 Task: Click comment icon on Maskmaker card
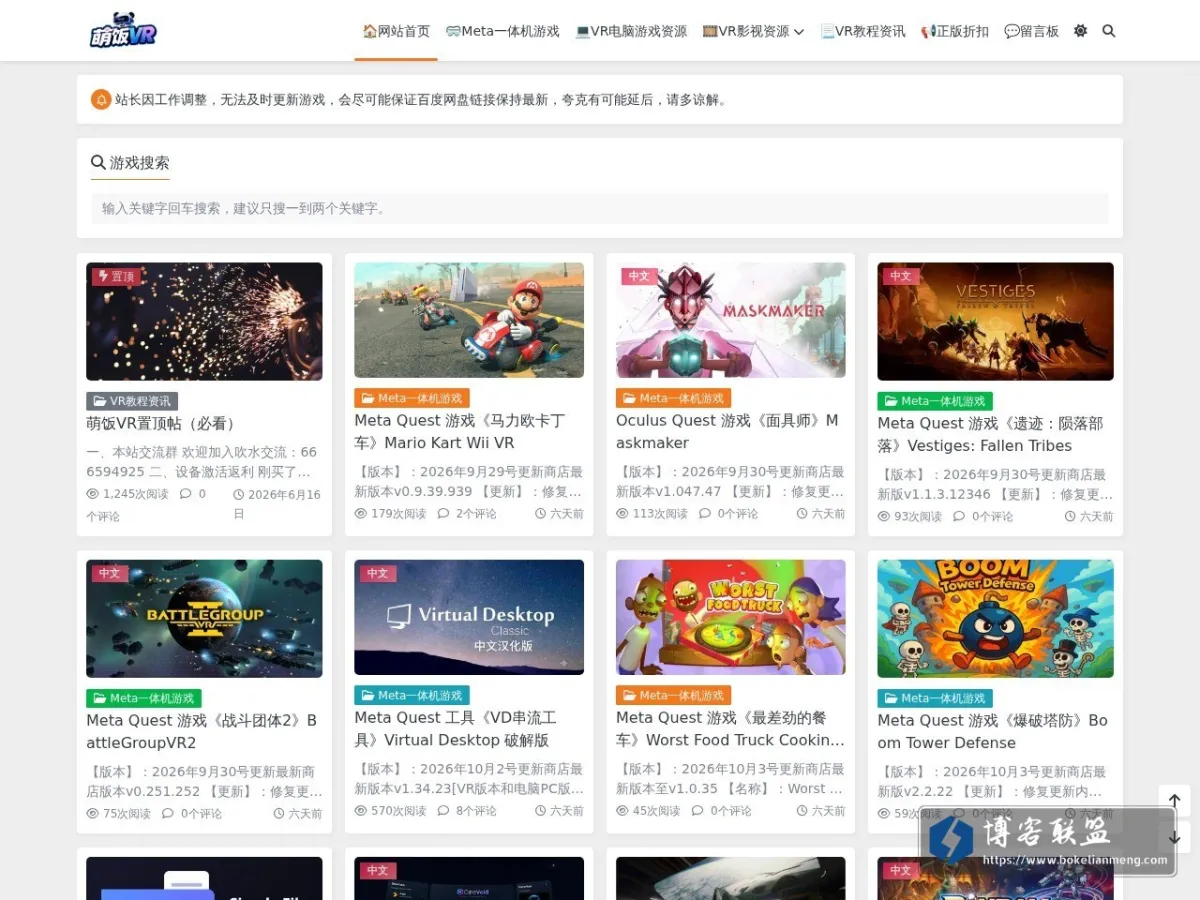coord(705,513)
